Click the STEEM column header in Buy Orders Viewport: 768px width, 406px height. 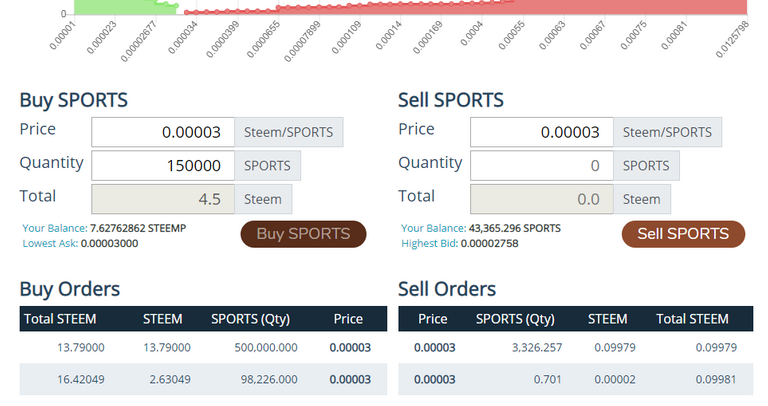click(163, 319)
